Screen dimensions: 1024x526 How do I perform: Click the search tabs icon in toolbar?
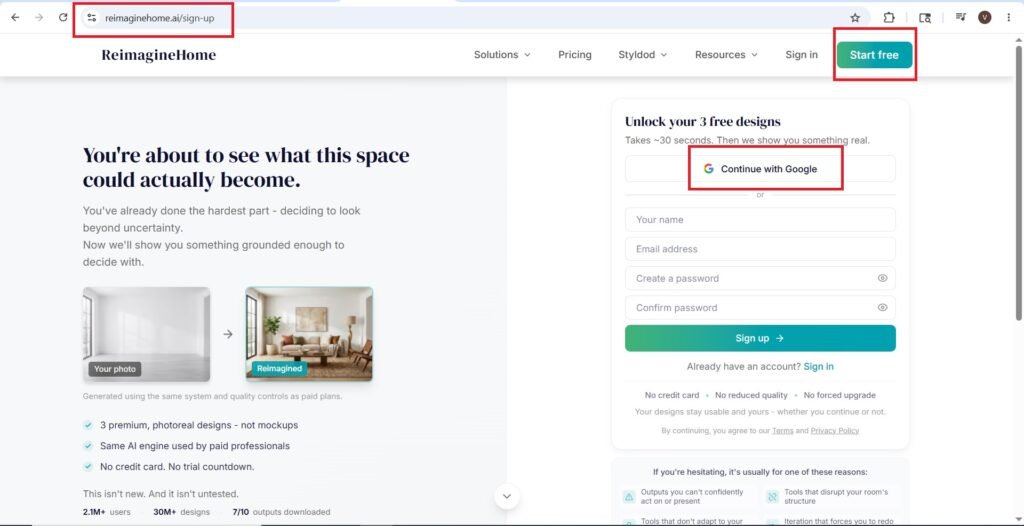pyautogui.click(x=925, y=18)
